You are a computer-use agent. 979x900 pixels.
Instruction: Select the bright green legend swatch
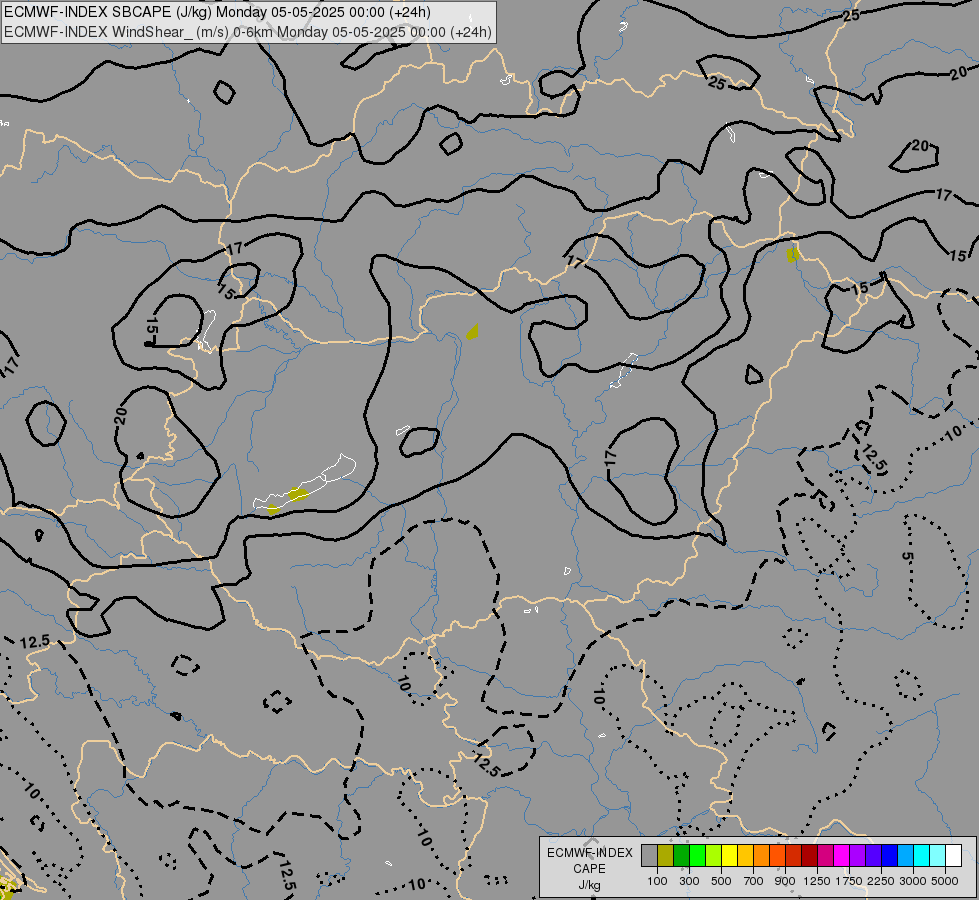tap(697, 856)
